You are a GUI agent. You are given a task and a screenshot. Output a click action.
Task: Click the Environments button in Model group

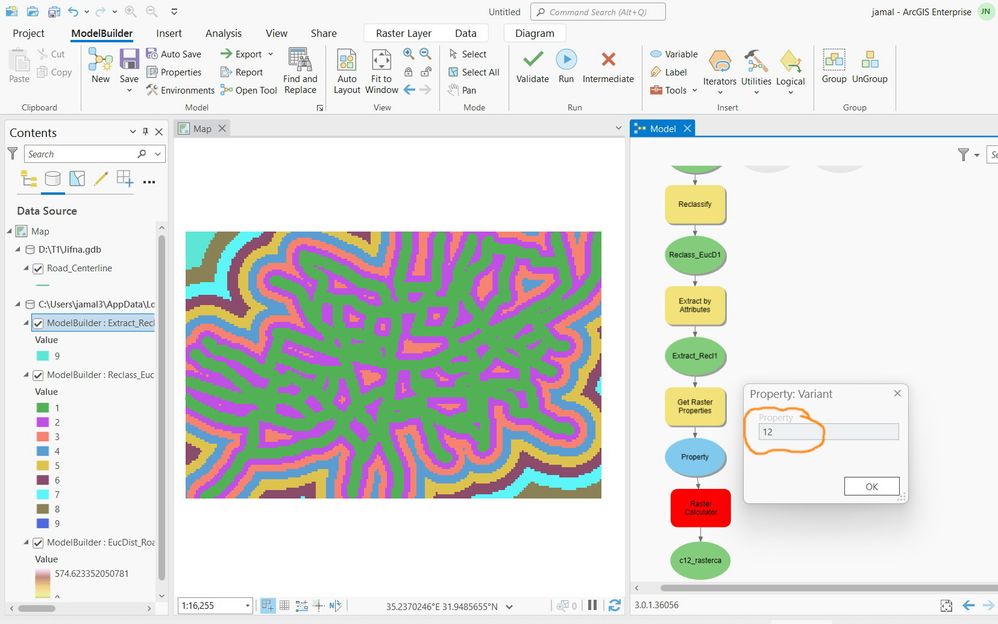(181, 90)
